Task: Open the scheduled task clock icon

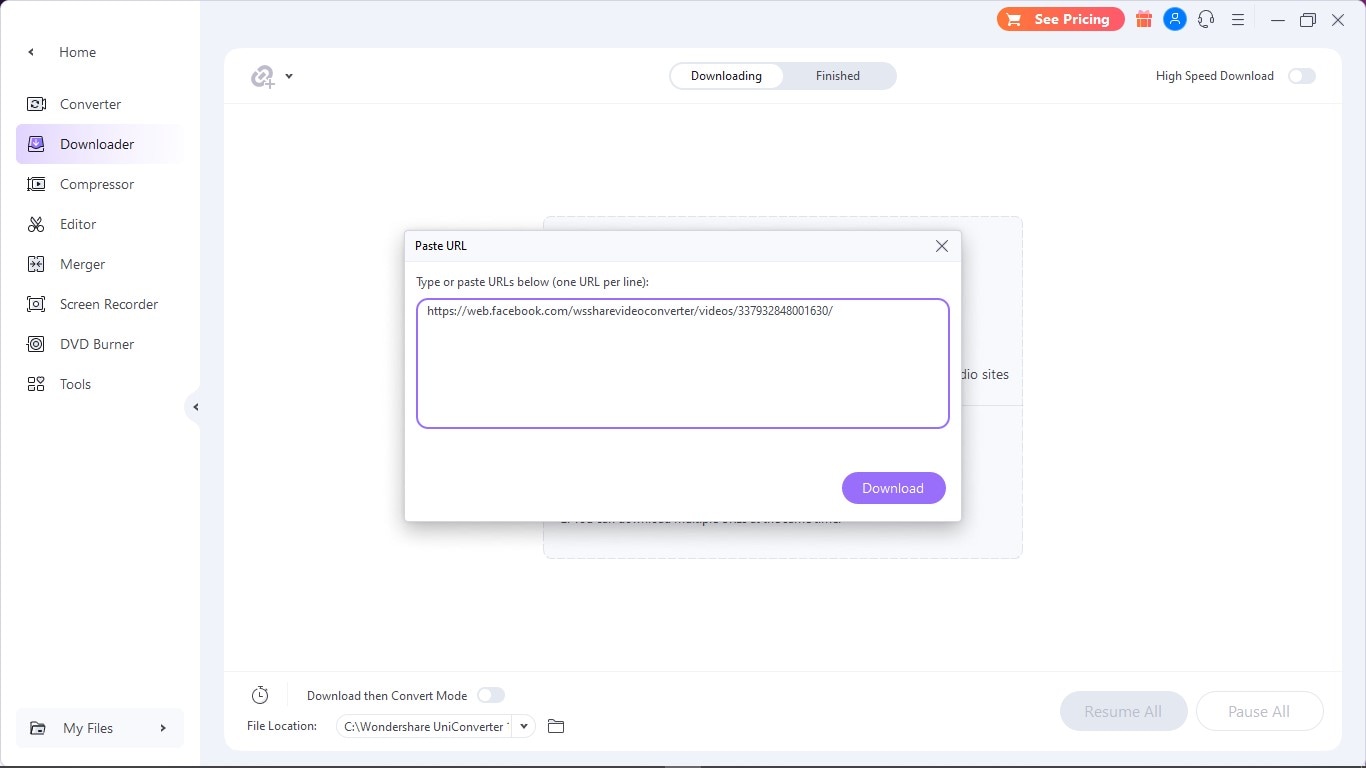Action: [x=260, y=695]
